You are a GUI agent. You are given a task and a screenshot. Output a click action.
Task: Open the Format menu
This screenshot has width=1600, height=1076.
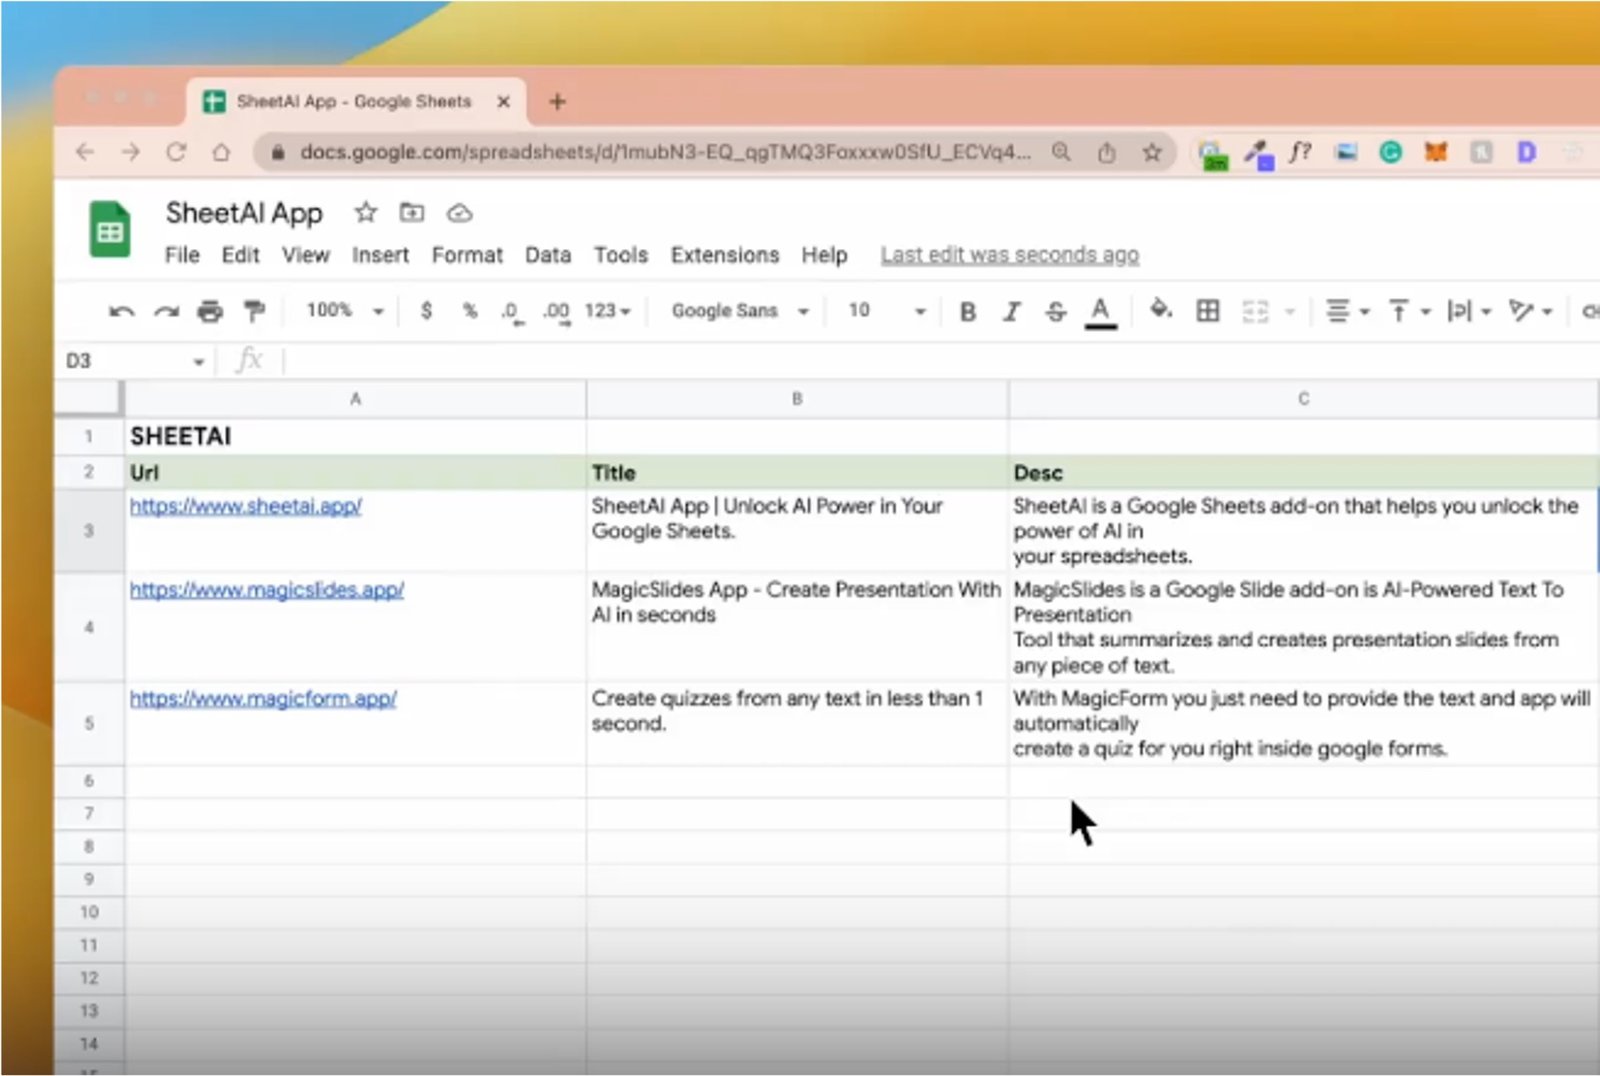click(467, 255)
